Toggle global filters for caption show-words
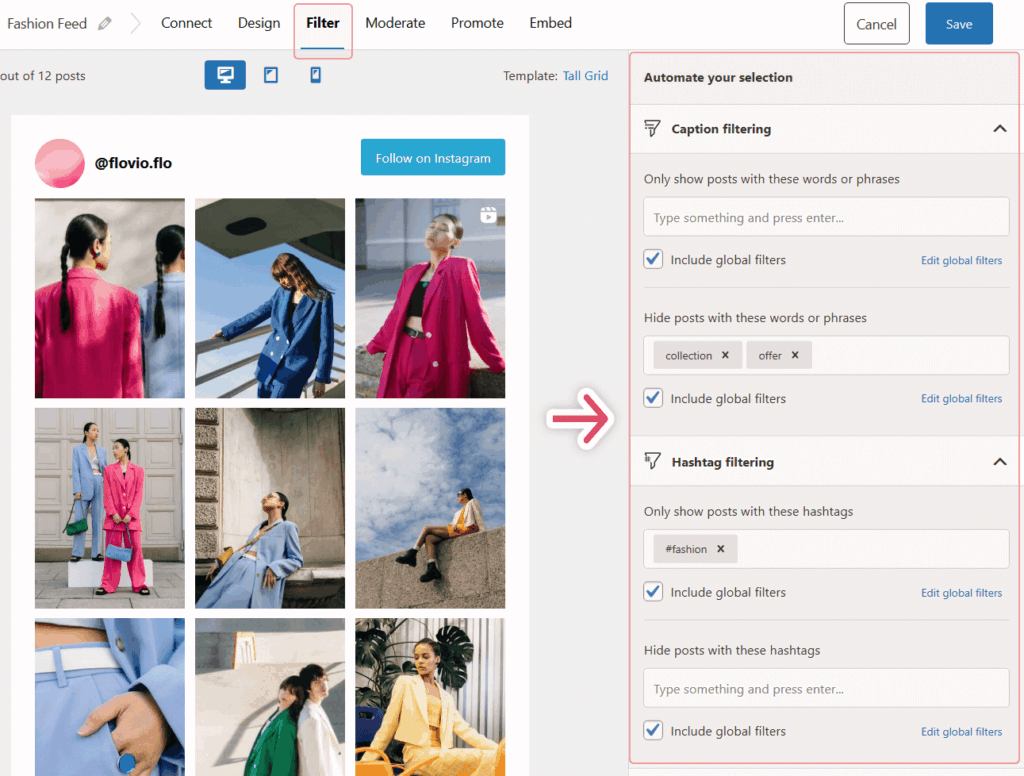 (653, 259)
